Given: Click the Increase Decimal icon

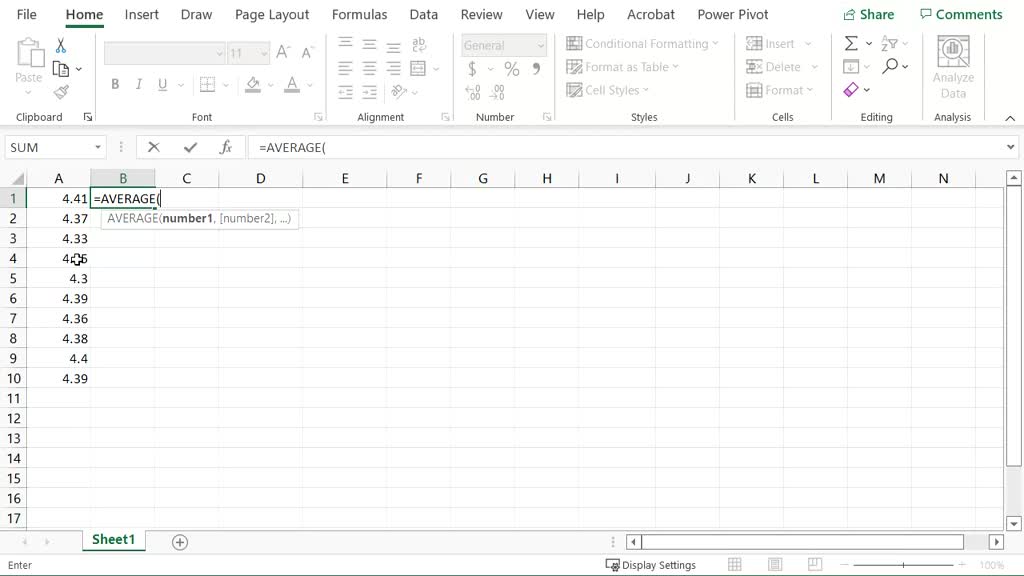Looking at the screenshot, I should click(x=473, y=92).
